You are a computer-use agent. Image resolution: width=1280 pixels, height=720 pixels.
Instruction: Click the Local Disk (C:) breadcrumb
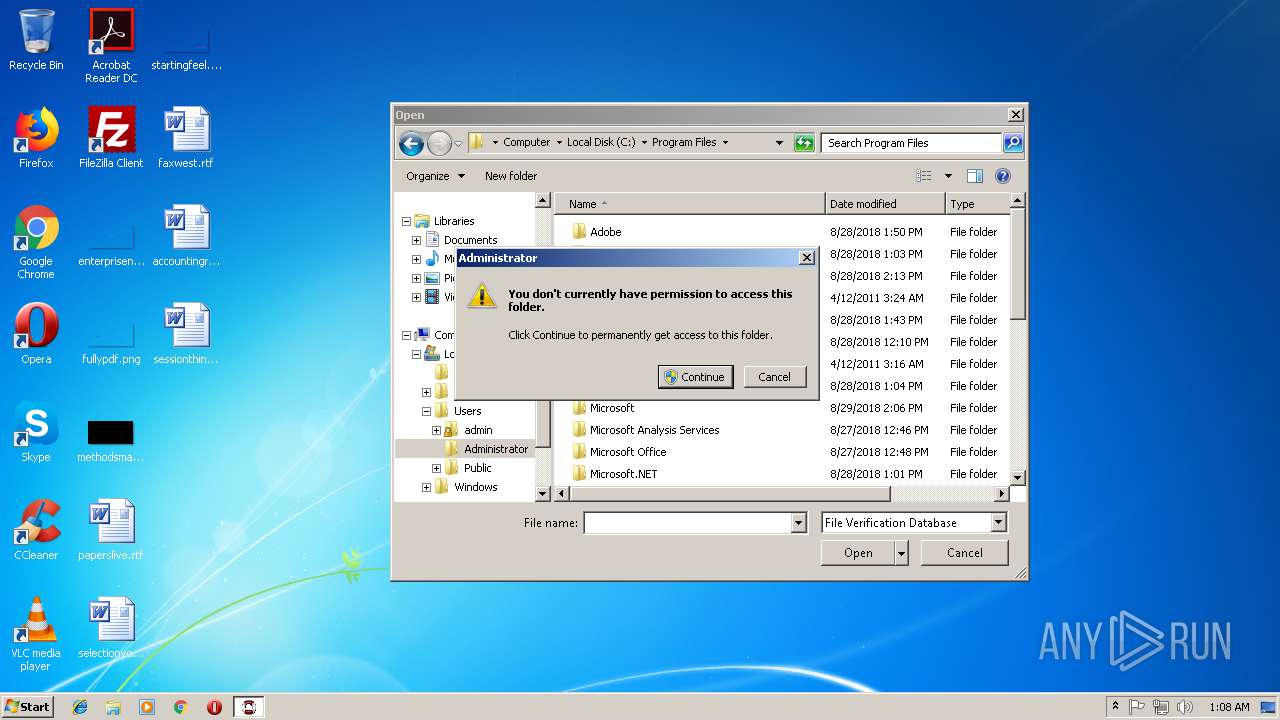click(601, 143)
